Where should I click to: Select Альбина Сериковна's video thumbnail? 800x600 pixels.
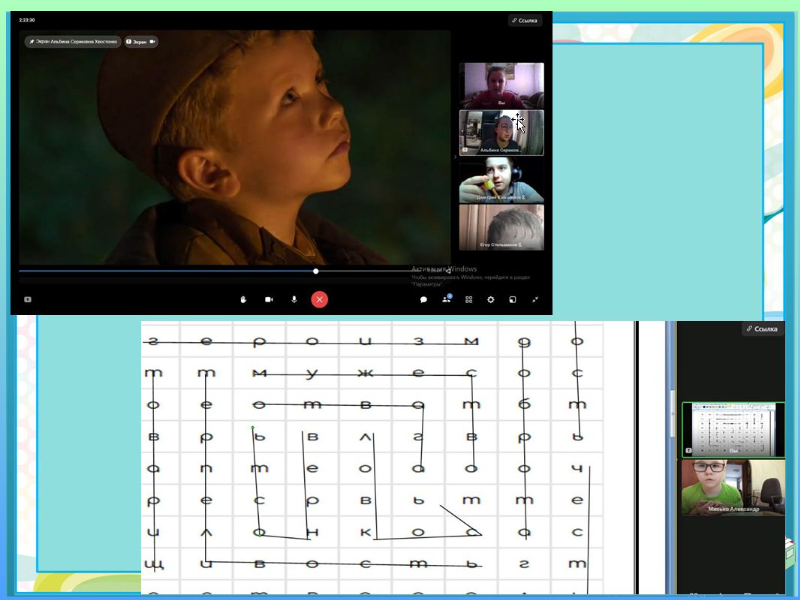coord(502,133)
